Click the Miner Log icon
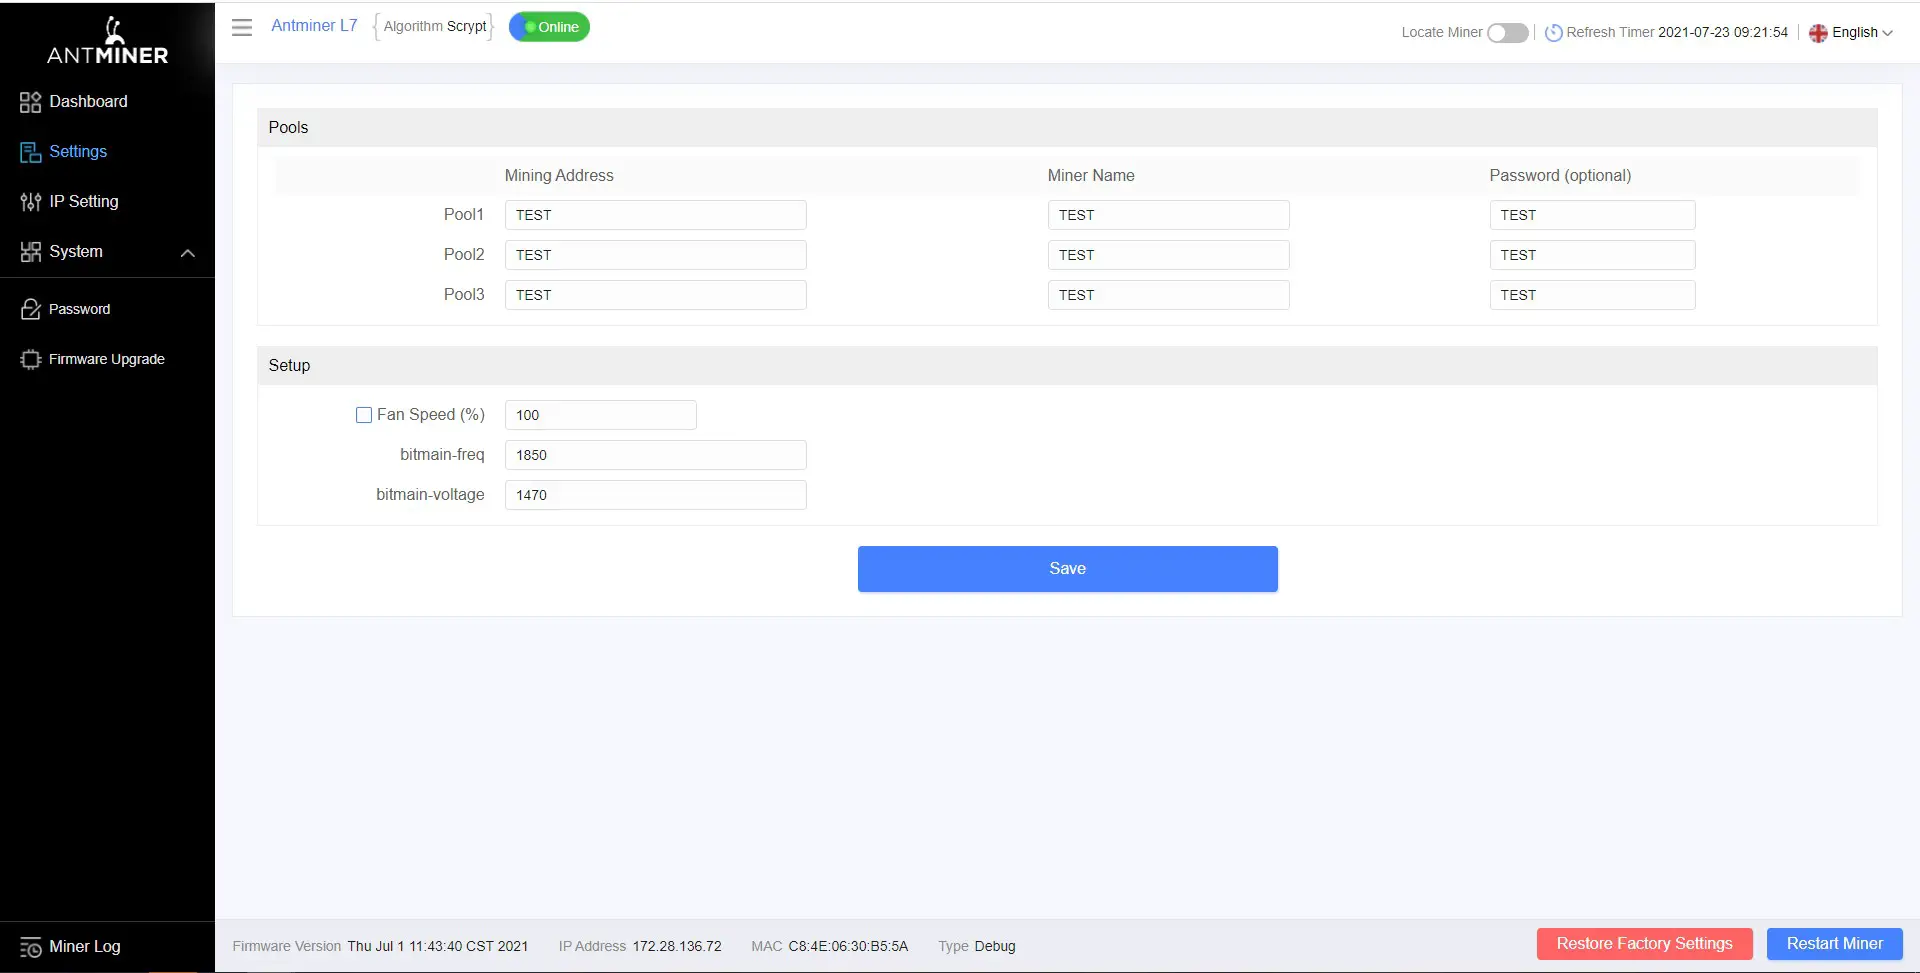Screen dimensions: 1920x973 (31, 947)
